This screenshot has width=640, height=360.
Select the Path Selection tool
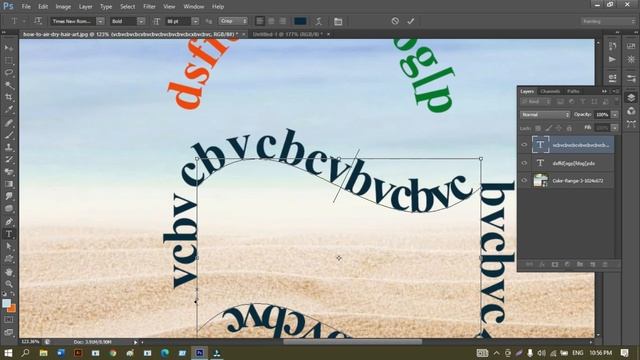pyautogui.click(x=9, y=247)
